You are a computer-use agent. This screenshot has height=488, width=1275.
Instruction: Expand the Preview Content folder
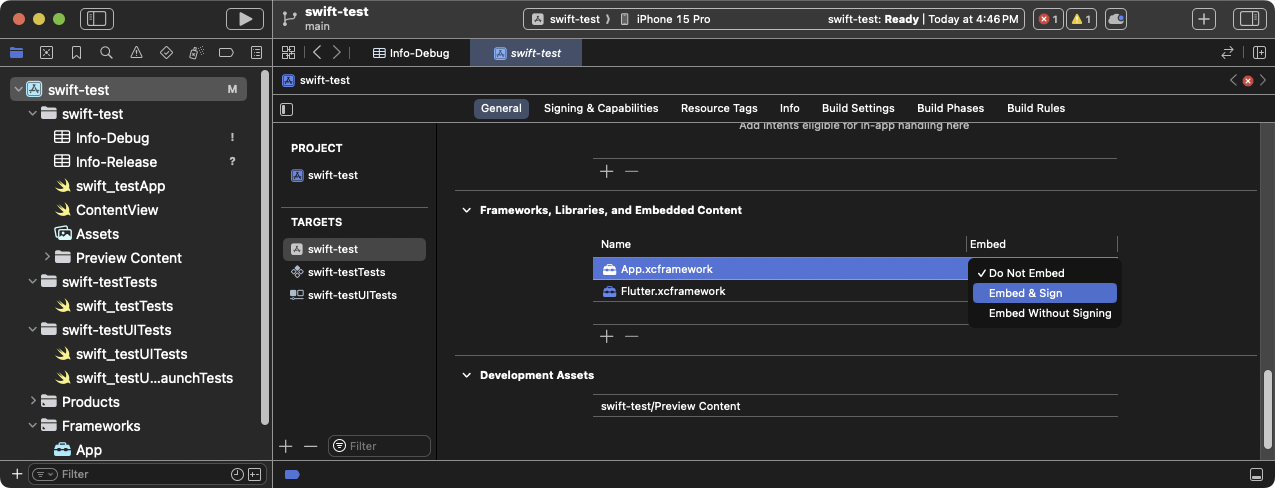coord(48,258)
